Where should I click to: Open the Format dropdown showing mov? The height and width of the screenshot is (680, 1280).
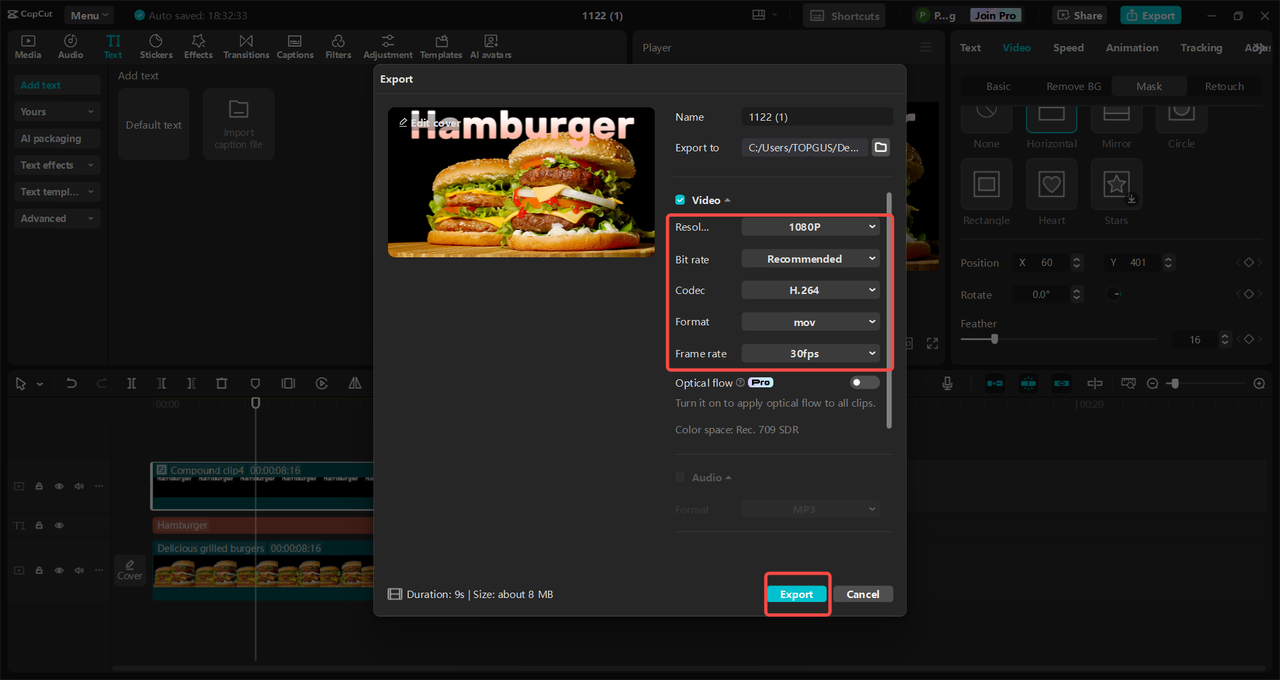click(x=811, y=322)
